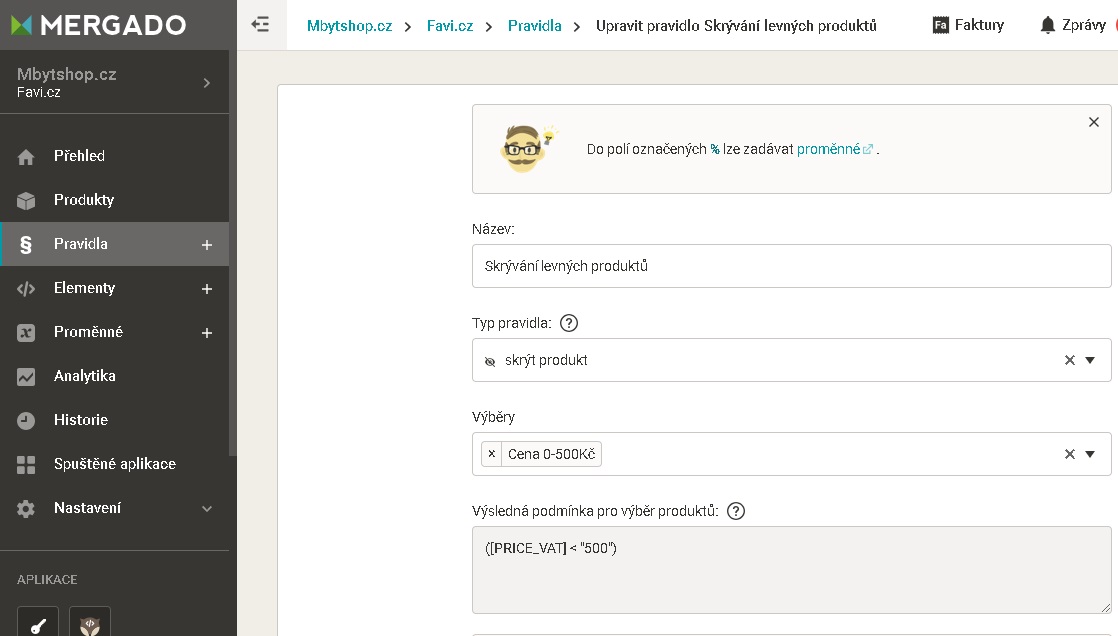Screen dimensions: 1118x636
Task: Click into the Název text field
Action: [x=791, y=266]
